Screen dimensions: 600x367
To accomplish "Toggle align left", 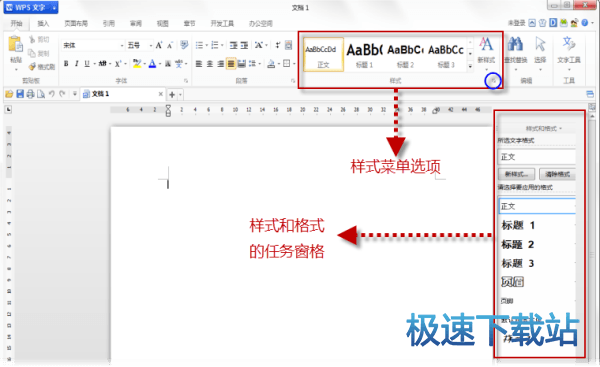I will (x=199, y=64).
